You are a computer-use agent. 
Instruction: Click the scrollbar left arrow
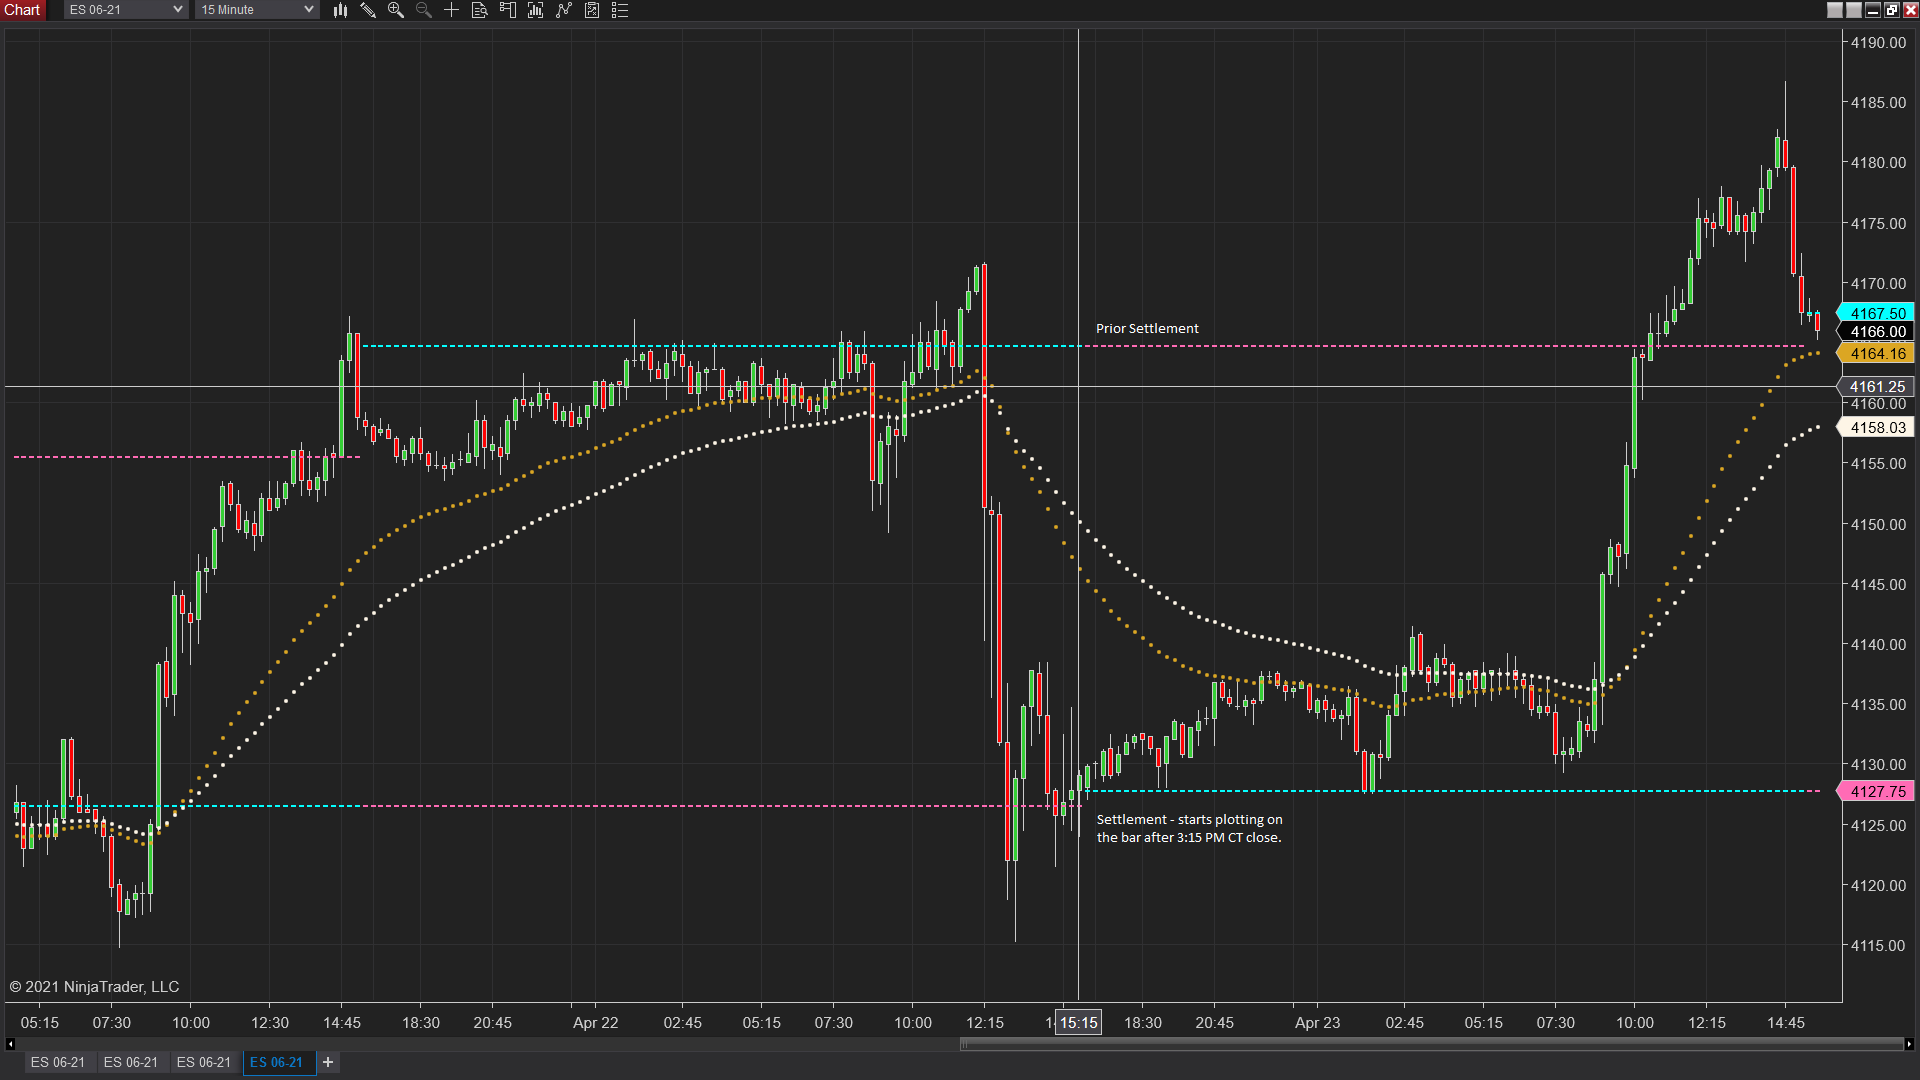[x=10, y=1044]
